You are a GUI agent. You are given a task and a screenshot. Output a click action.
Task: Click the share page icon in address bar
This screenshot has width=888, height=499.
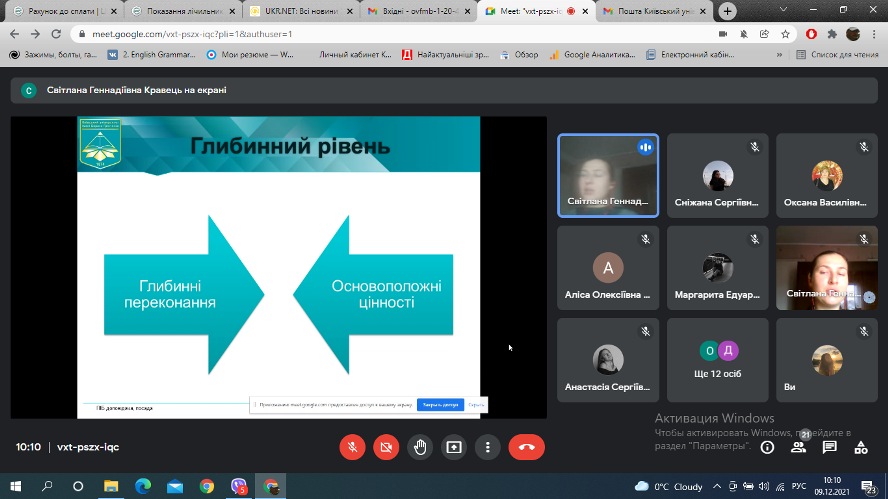point(764,34)
